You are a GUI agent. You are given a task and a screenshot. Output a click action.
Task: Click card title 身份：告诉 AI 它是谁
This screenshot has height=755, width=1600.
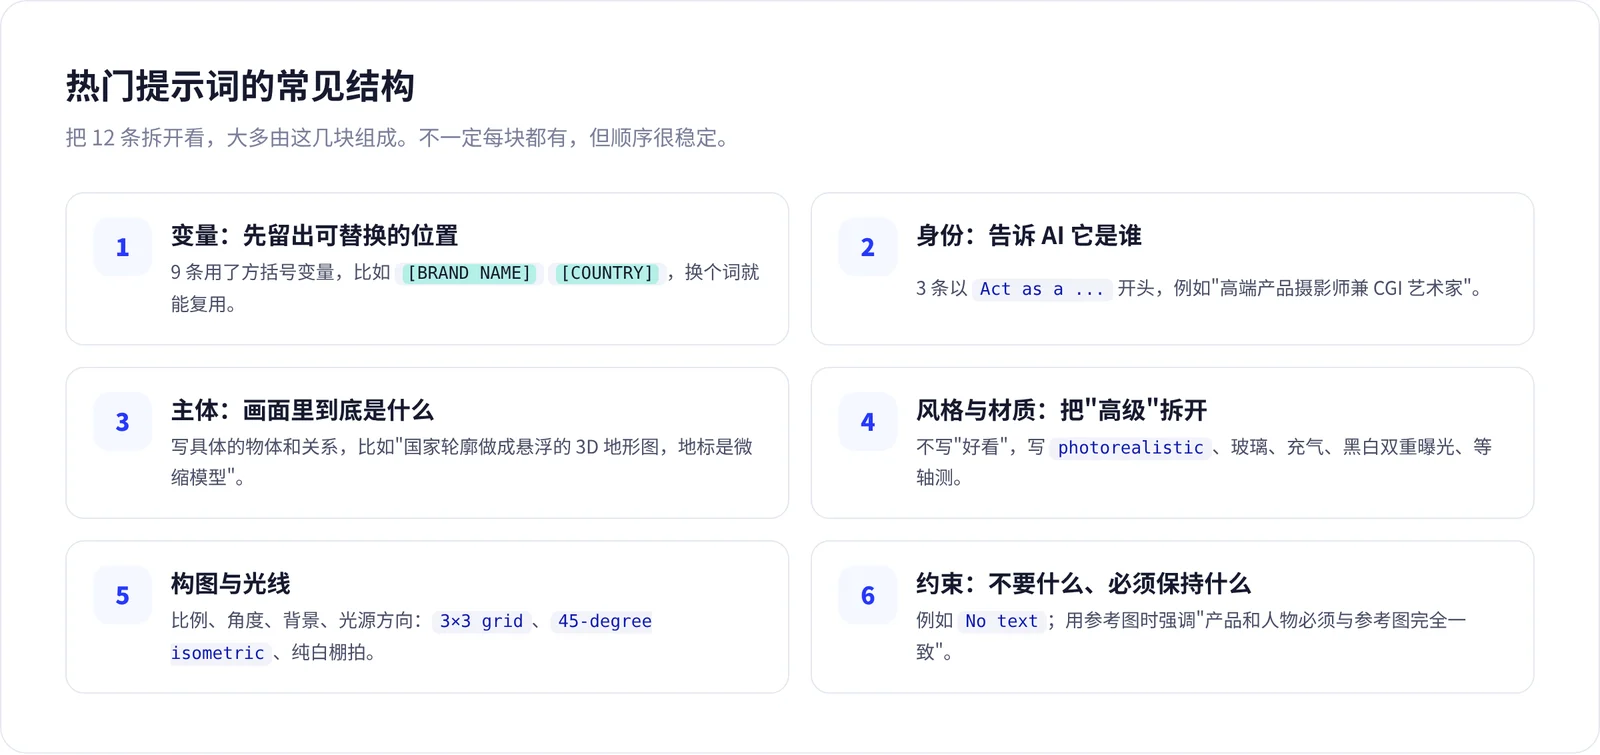tap(1028, 236)
